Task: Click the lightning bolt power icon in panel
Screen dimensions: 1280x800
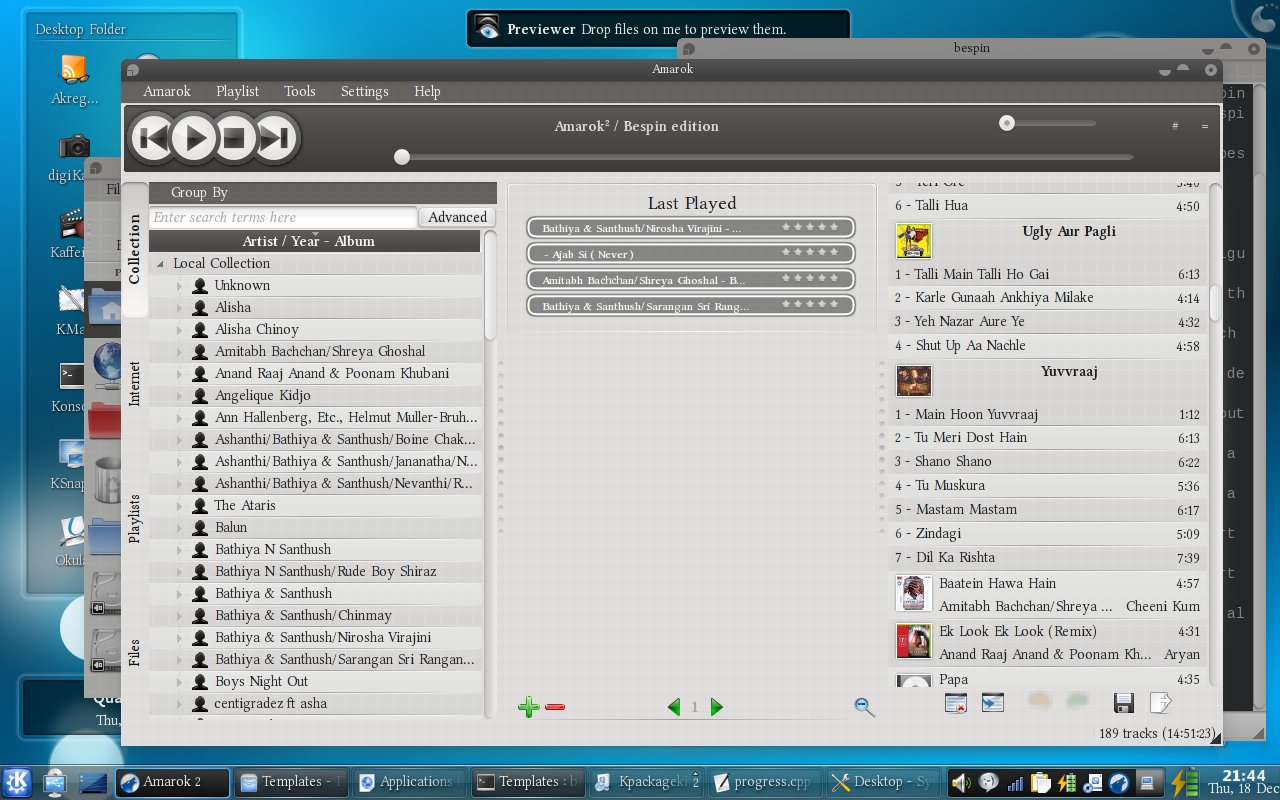Action: 1185,781
